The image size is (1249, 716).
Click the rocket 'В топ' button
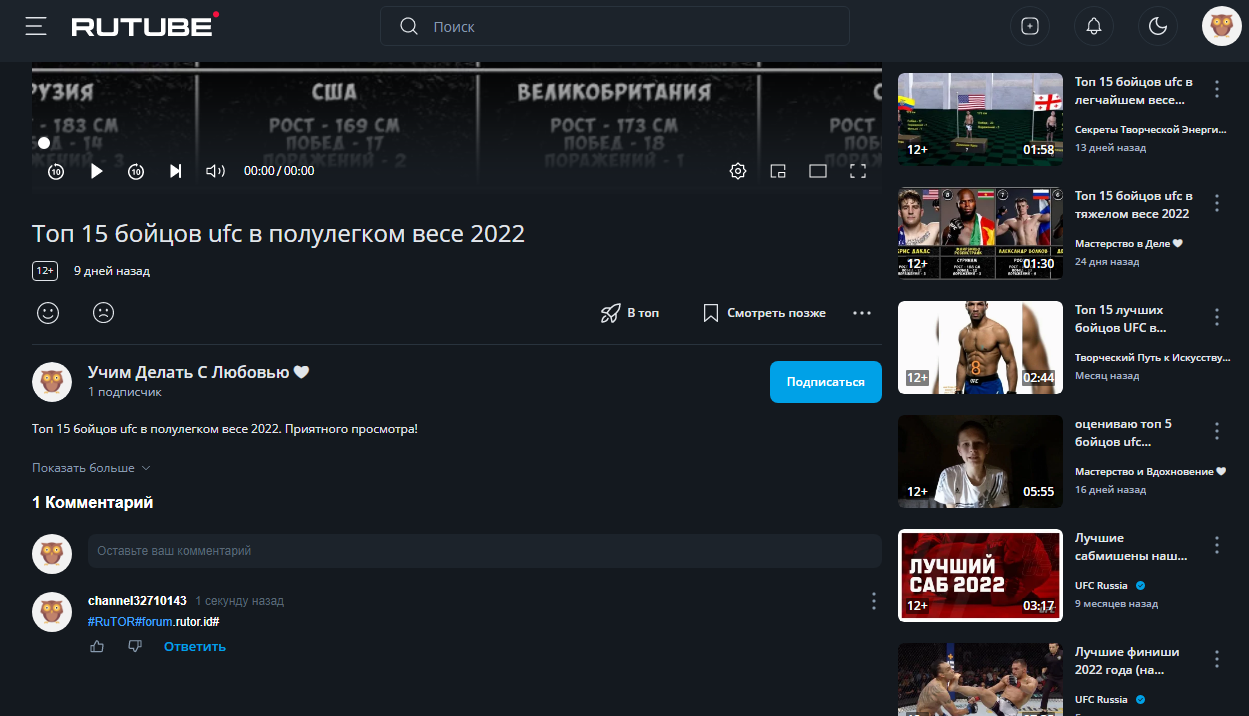(x=630, y=313)
